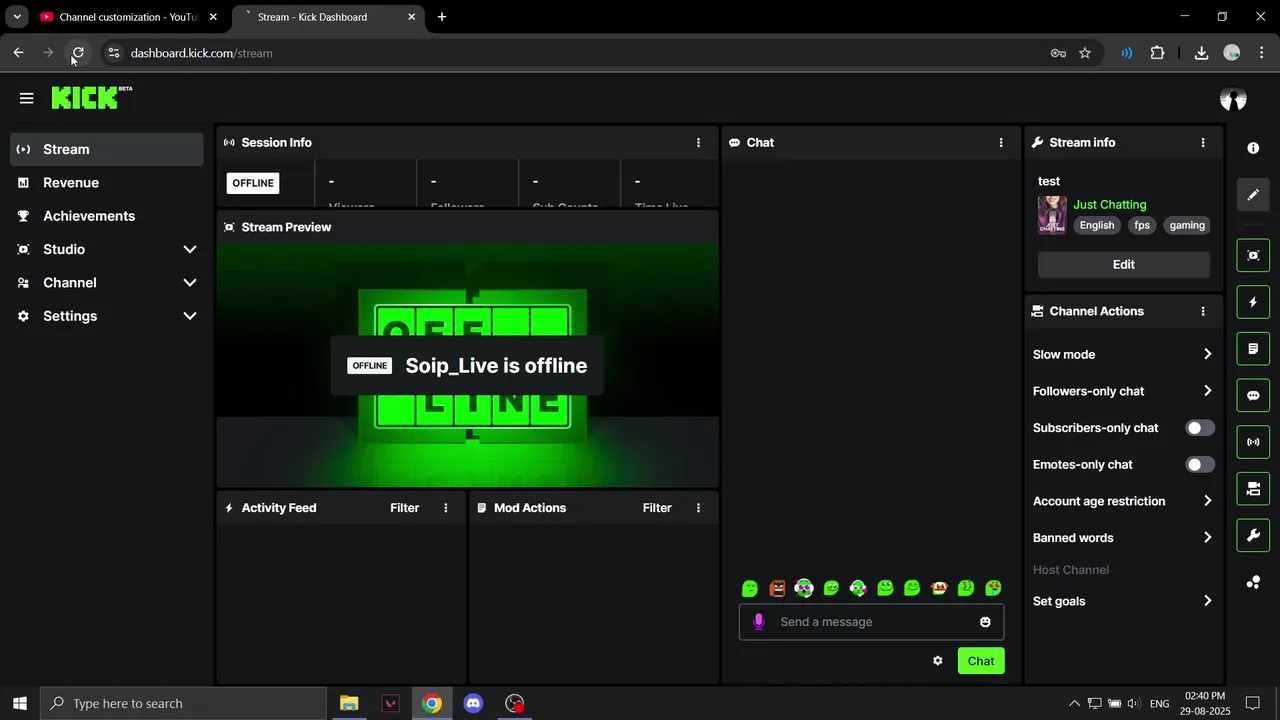The image size is (1280, 720).
Task: Toggle the wrench Stream info panel icon in right toolbar
Action: click(1253, 536)
